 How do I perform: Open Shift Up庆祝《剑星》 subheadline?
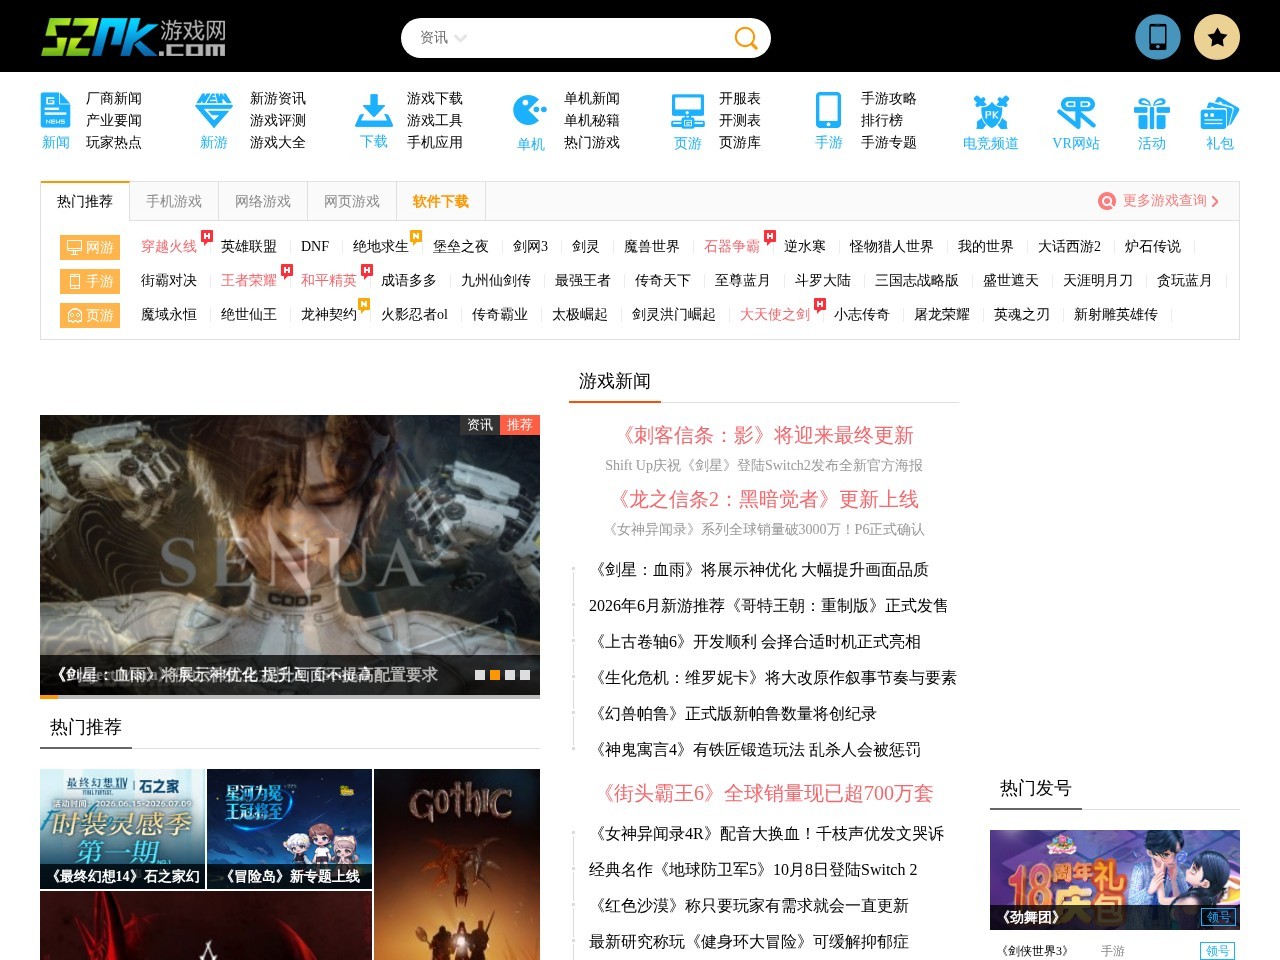[764, 465]
